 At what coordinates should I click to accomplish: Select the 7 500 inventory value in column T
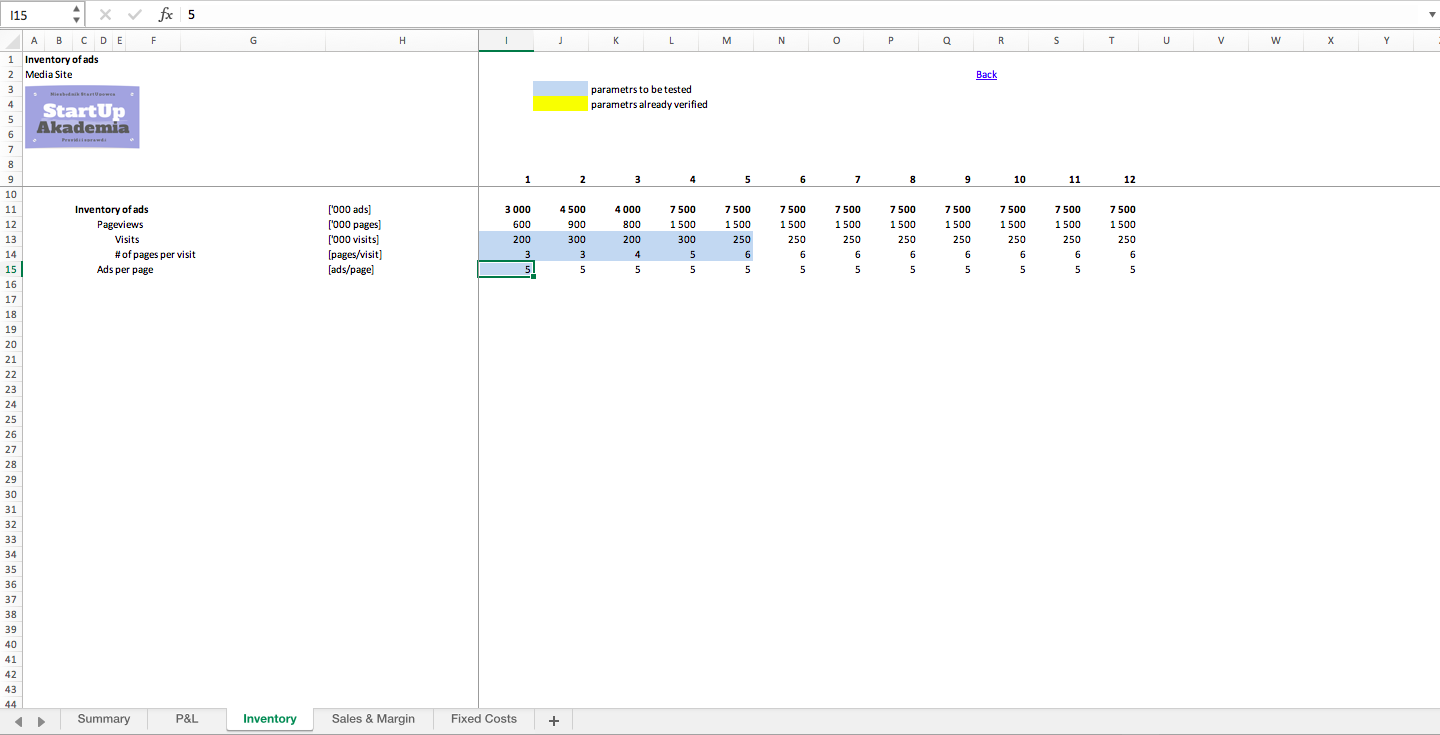click(1112, 210)
